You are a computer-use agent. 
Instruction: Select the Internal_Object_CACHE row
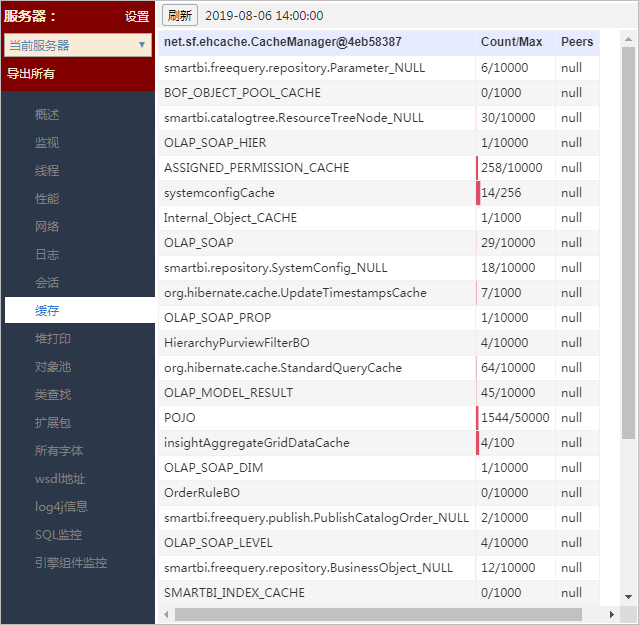[379, 218]
